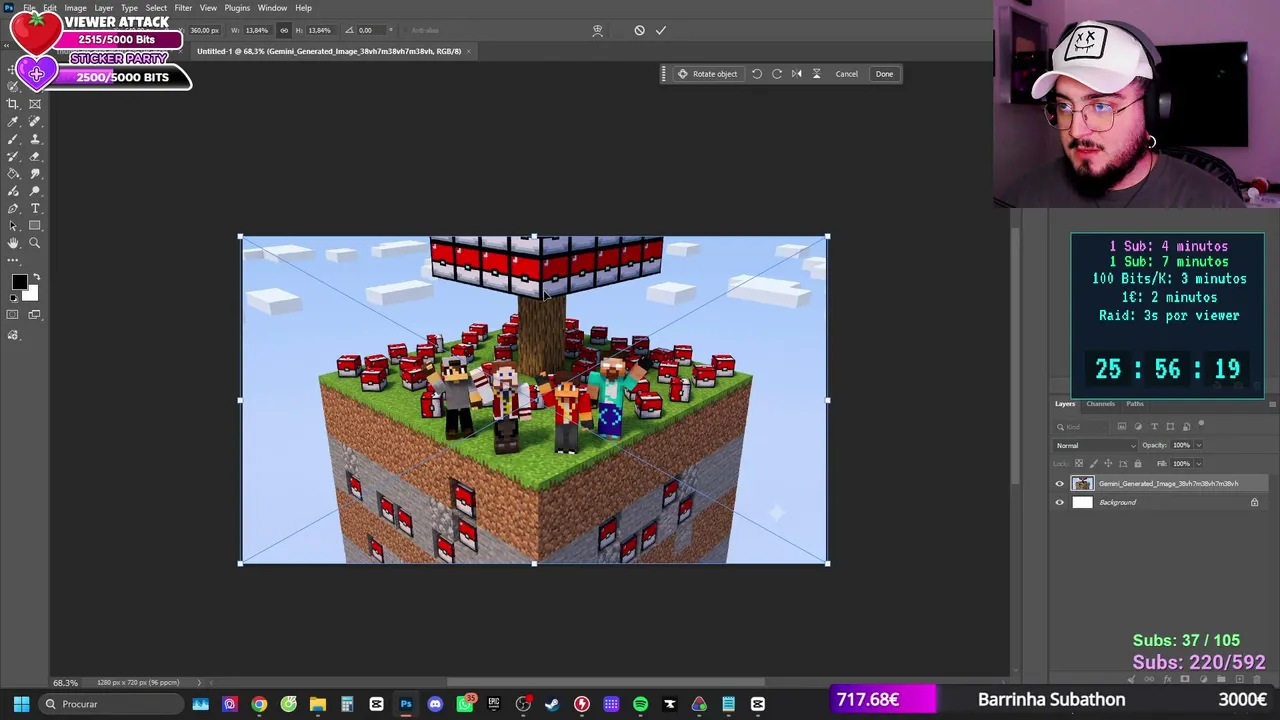
Task: Switch to warp mode icon in options bar
Action: tap(598, 30)
